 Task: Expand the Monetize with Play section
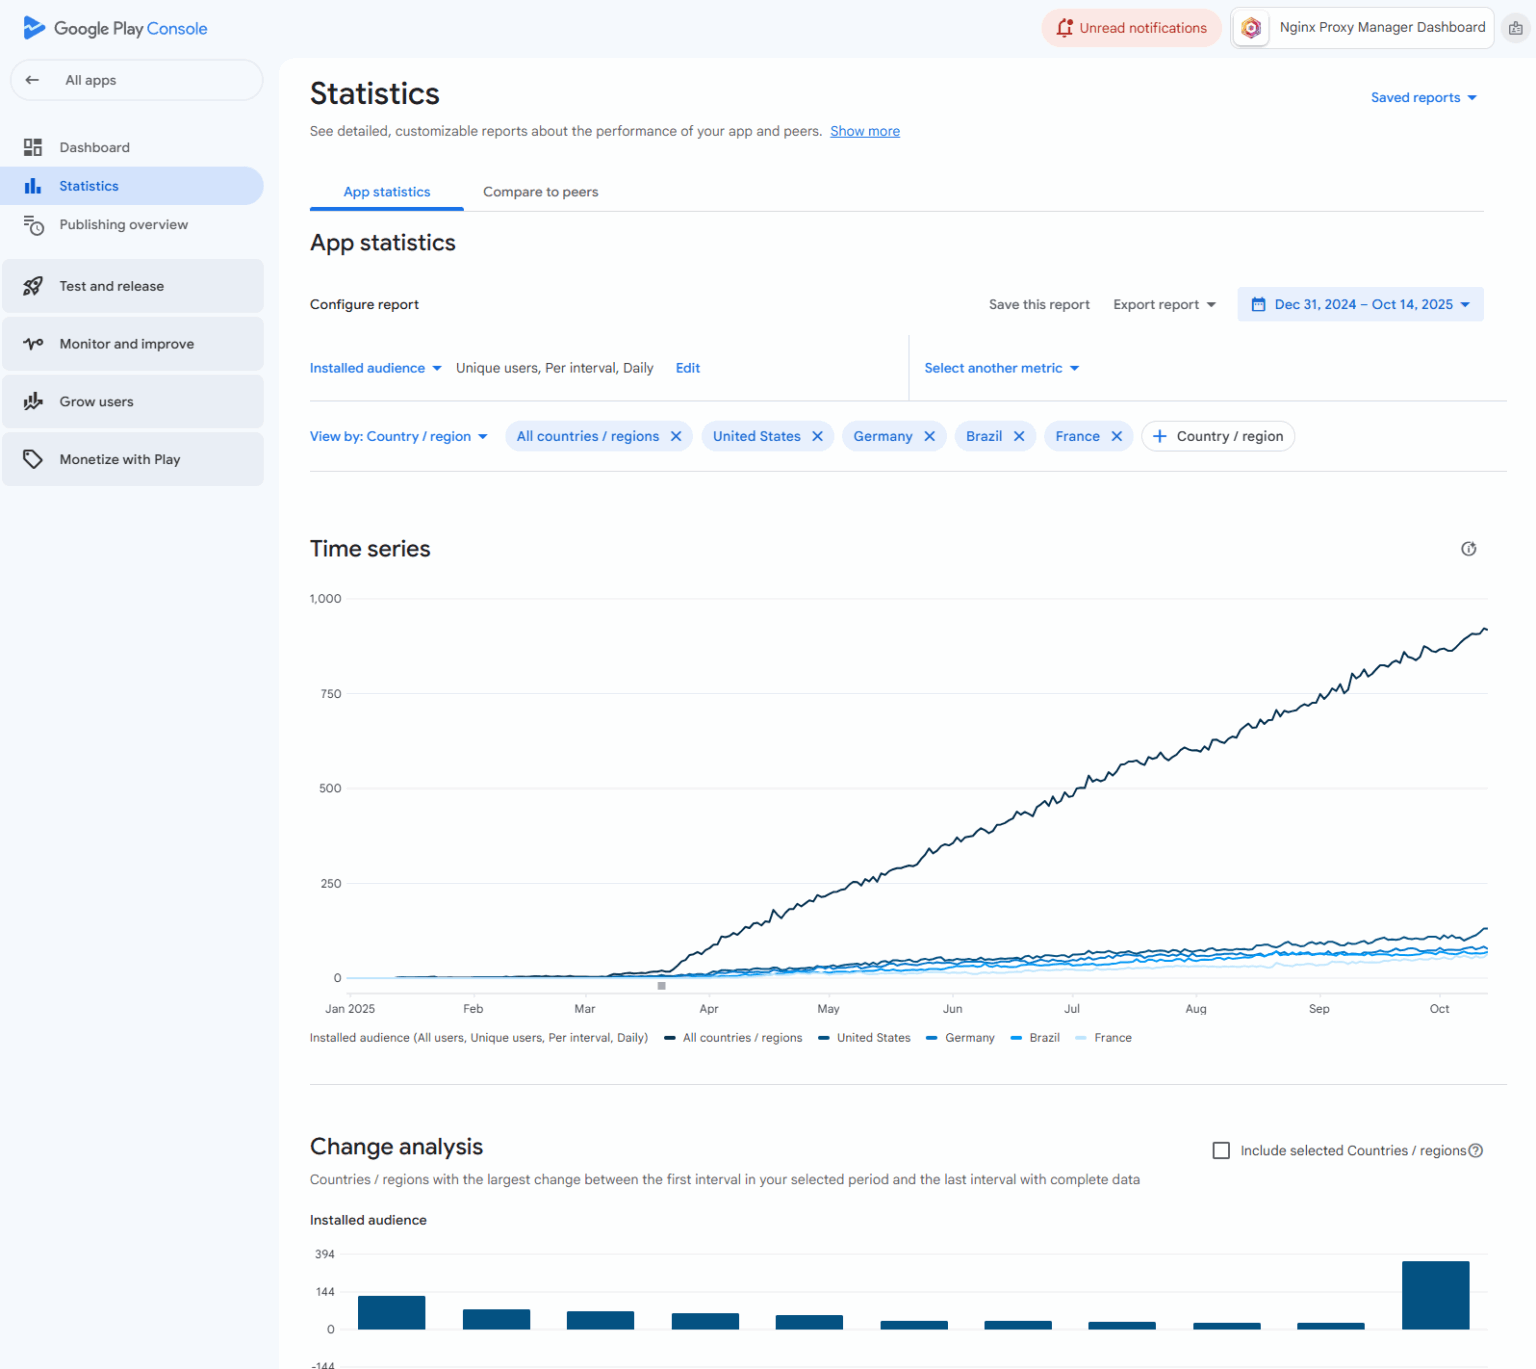click(133, 459)
